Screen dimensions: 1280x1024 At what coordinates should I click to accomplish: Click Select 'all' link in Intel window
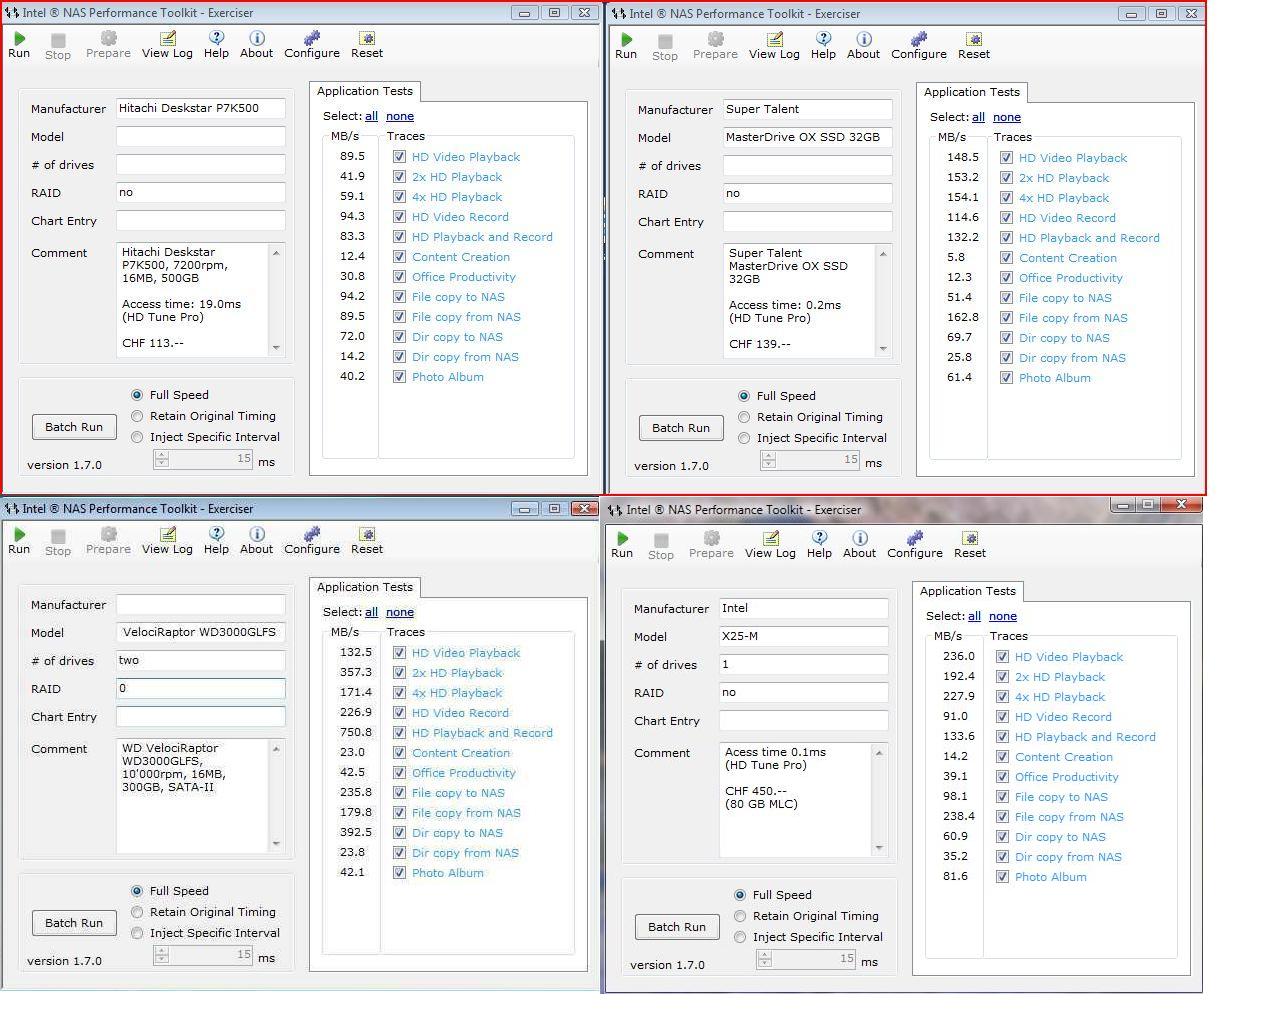tap(974, 616)
